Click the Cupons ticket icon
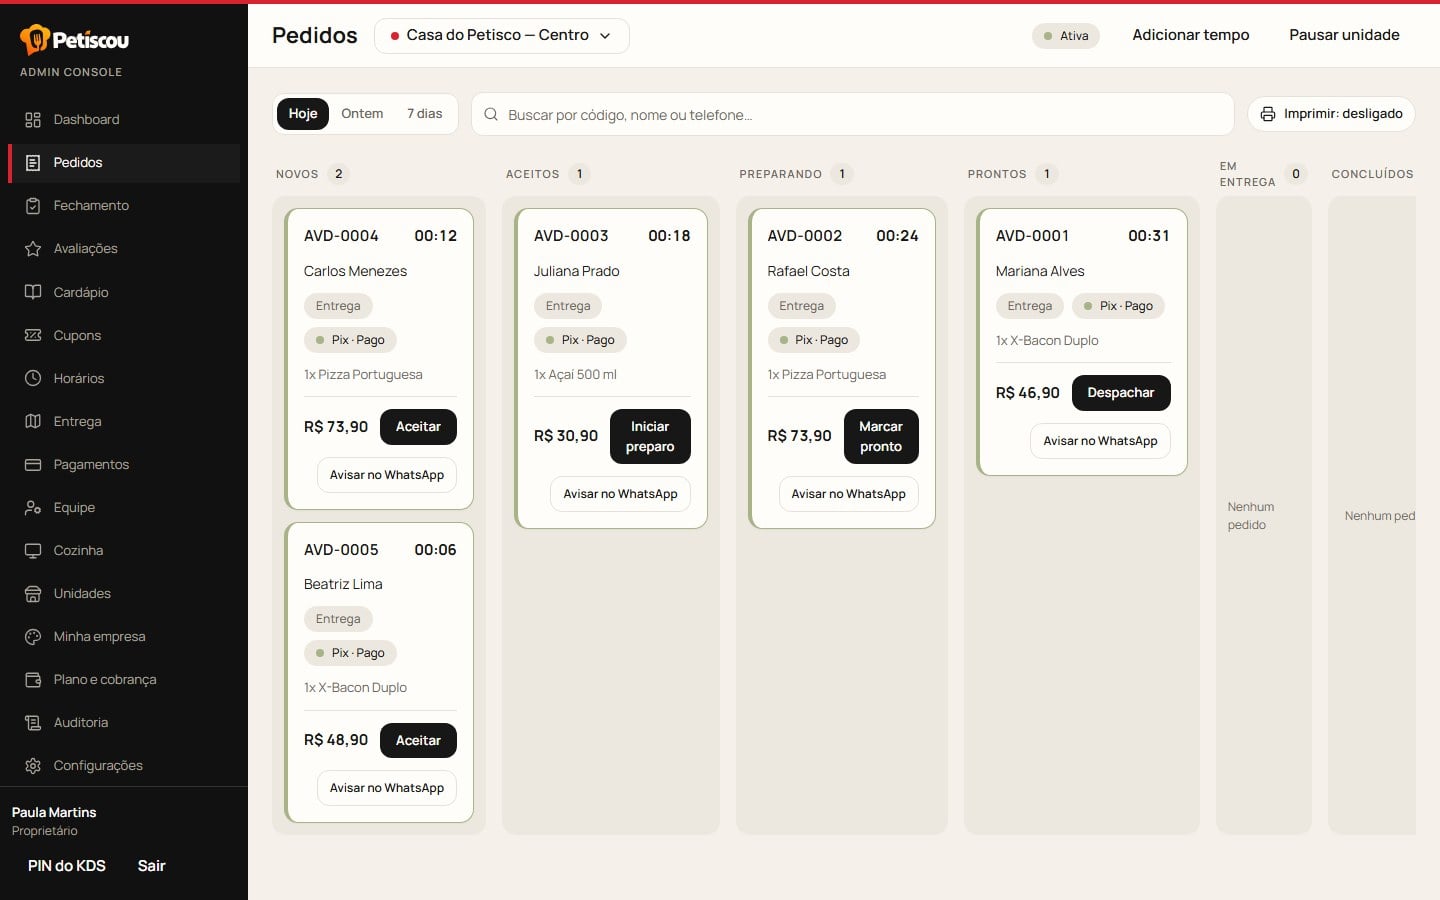The height and width of the screenshot is (900, 1440). click(33, 335)
